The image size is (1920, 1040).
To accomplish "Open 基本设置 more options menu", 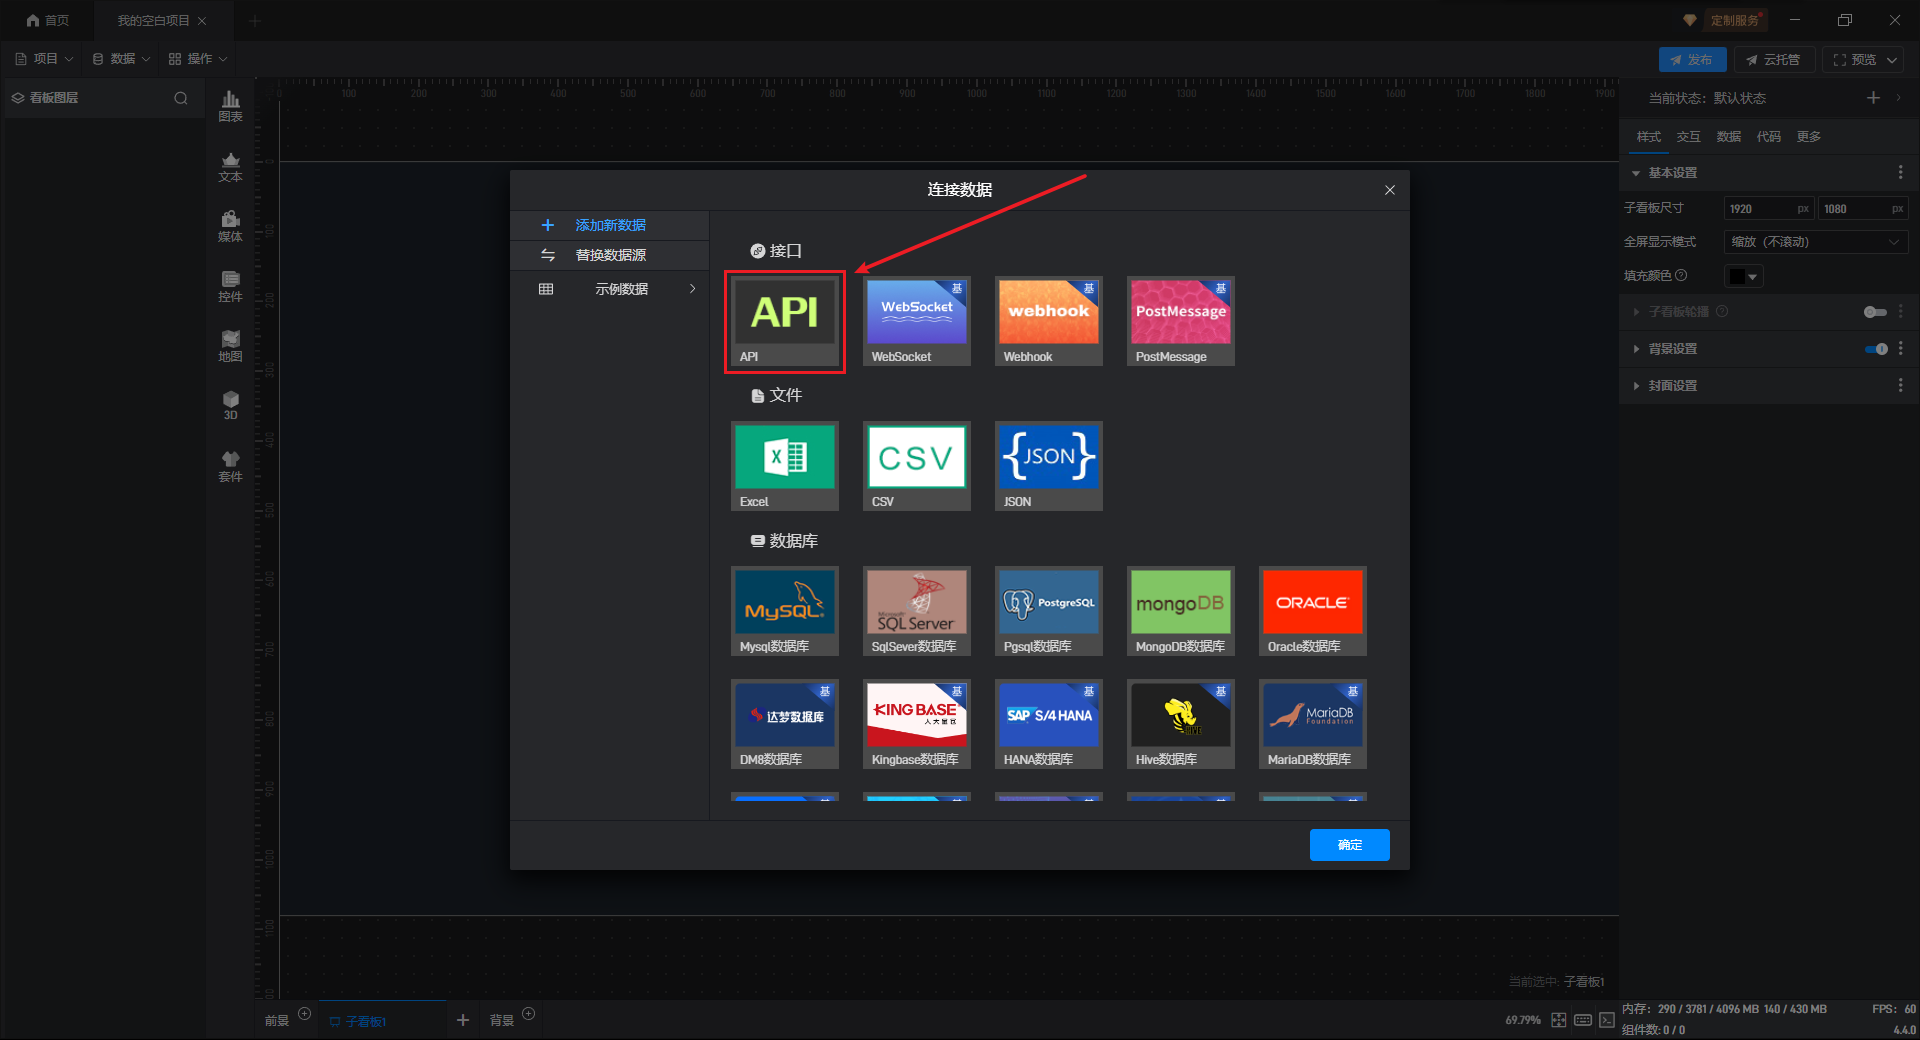I will coord(1901,173).
